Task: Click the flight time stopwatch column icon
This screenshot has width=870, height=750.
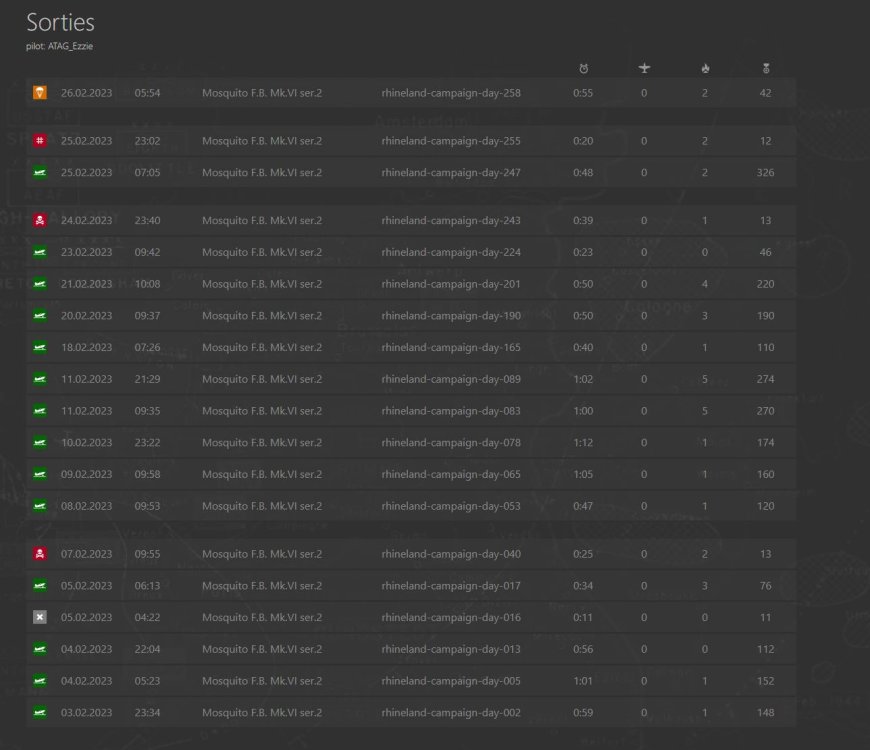Action: (x=583, y=68)
